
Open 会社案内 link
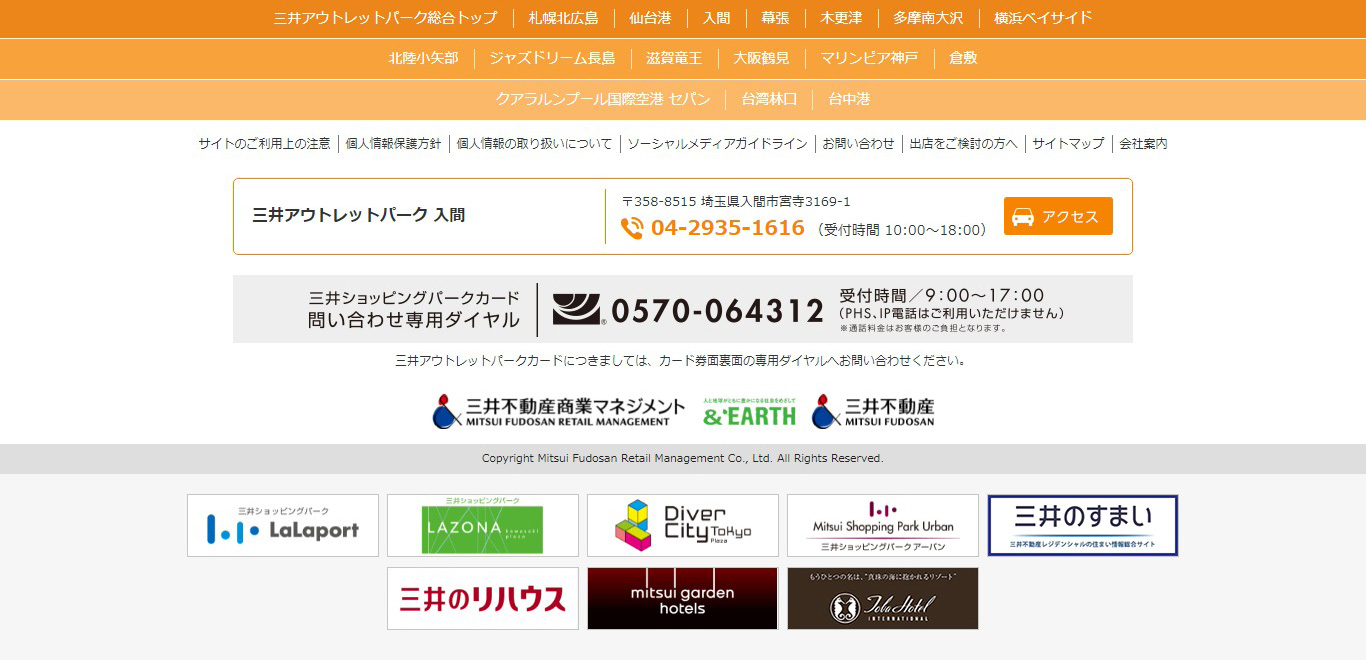pyautogui.click(x=1143, y=144)
